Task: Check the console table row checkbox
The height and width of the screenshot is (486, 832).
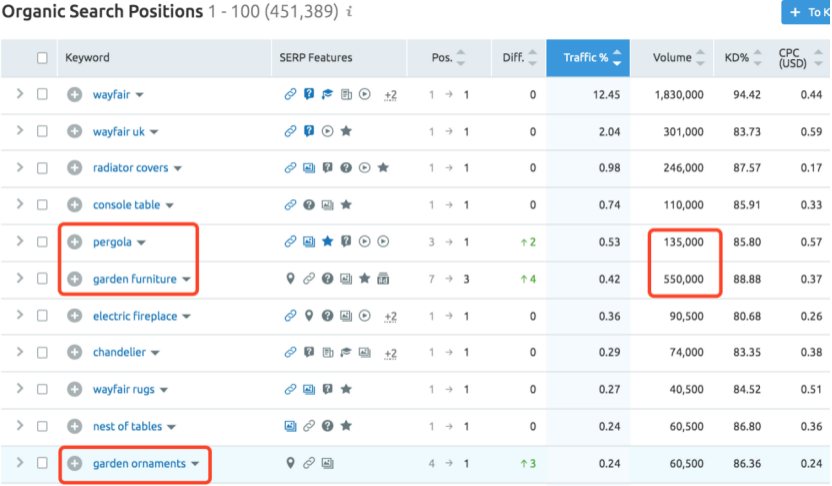Action: (42, 205)
